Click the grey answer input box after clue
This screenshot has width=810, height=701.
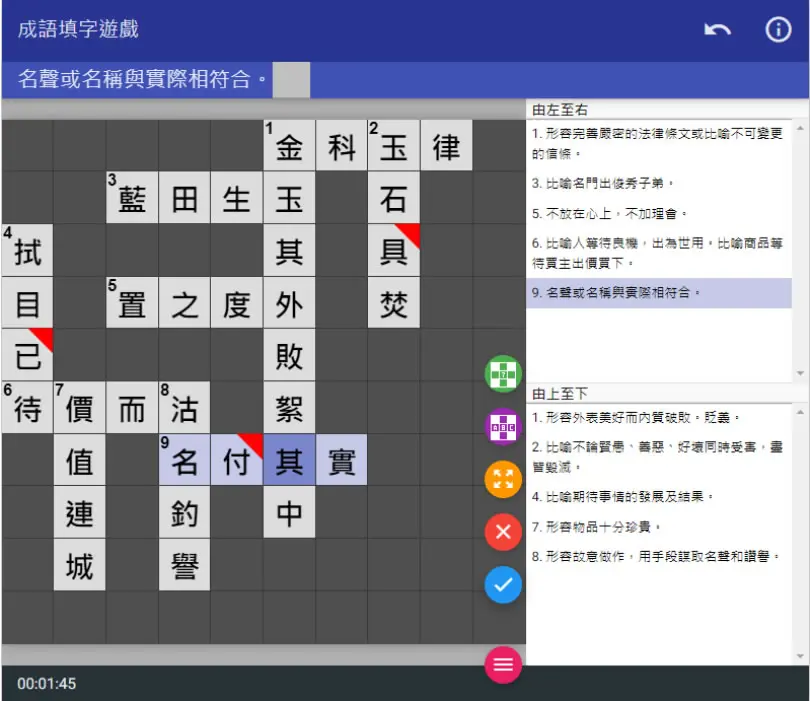point(291,80)
